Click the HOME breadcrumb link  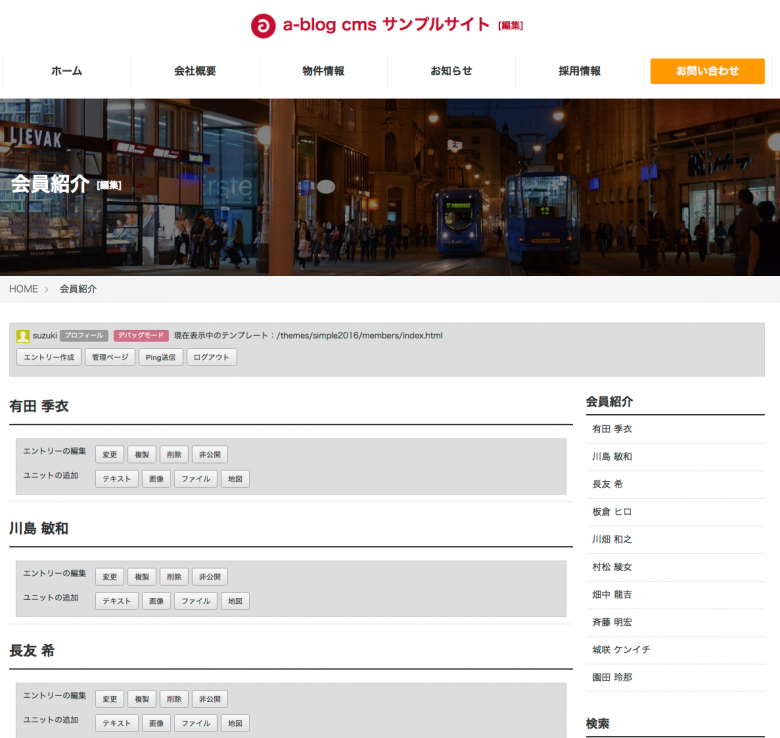[24, 289]
